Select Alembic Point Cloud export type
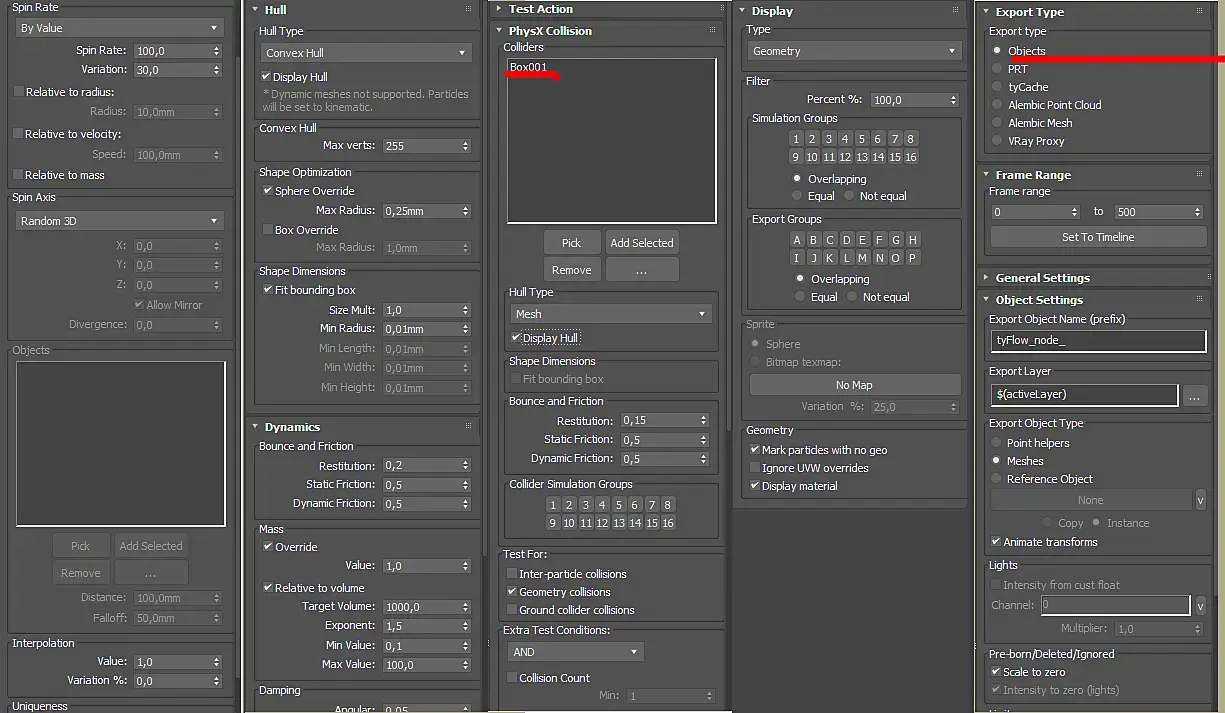 (997, 105)
